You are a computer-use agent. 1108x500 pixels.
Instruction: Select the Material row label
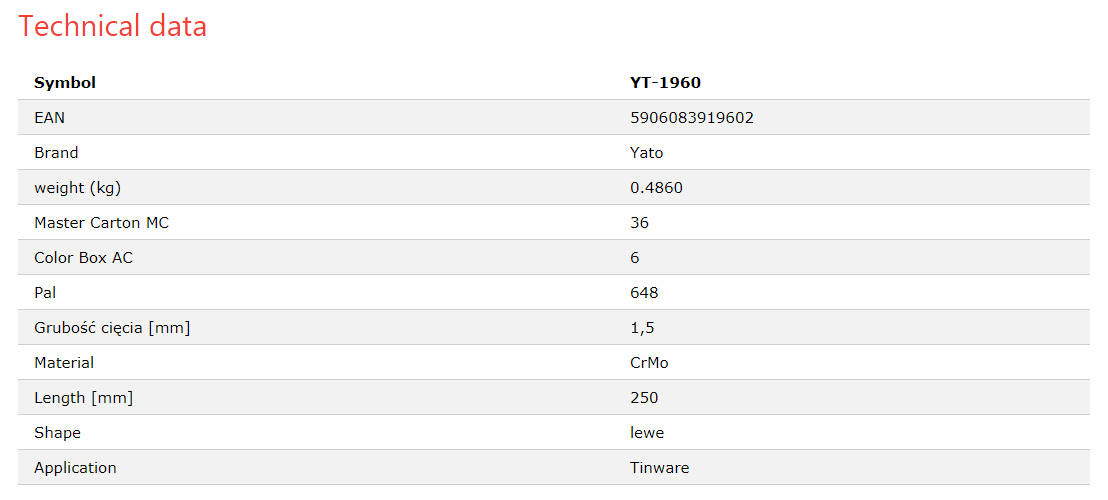[x=64, y=362]
